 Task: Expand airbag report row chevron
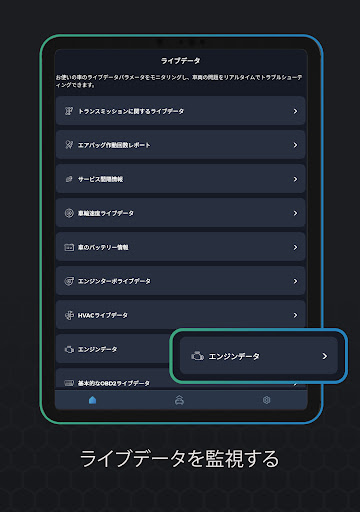tap(295, 145)
